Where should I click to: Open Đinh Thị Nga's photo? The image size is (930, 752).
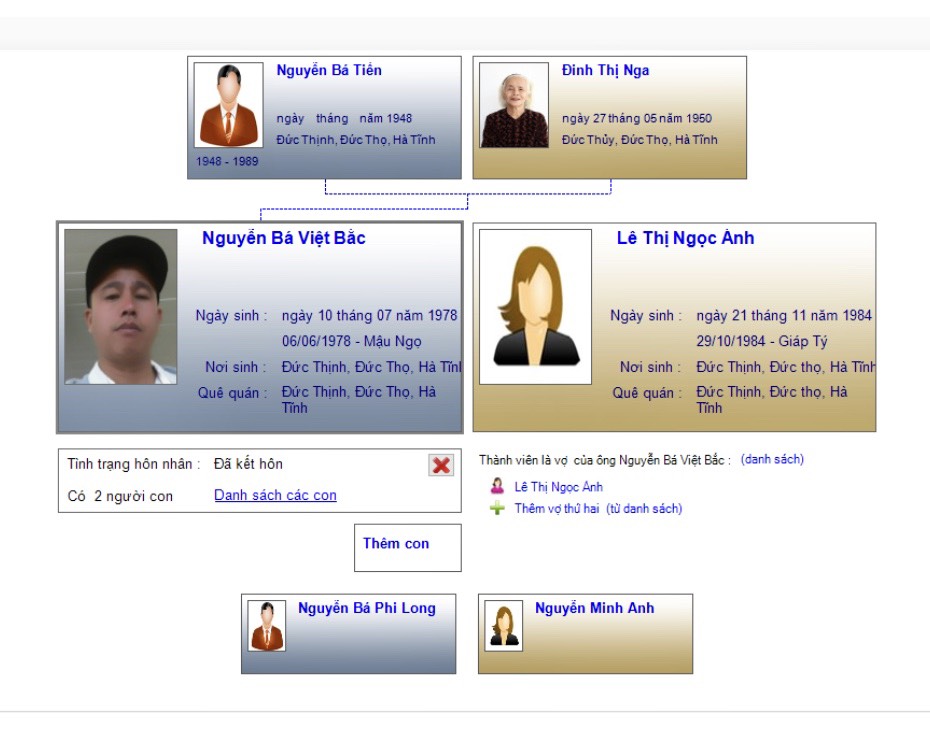[x=514, y=105]
